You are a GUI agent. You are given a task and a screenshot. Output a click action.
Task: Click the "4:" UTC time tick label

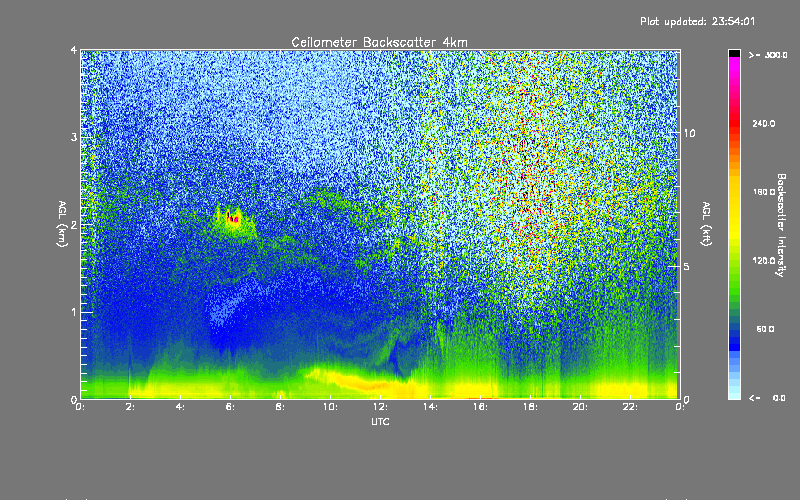(x=181, y=407)
